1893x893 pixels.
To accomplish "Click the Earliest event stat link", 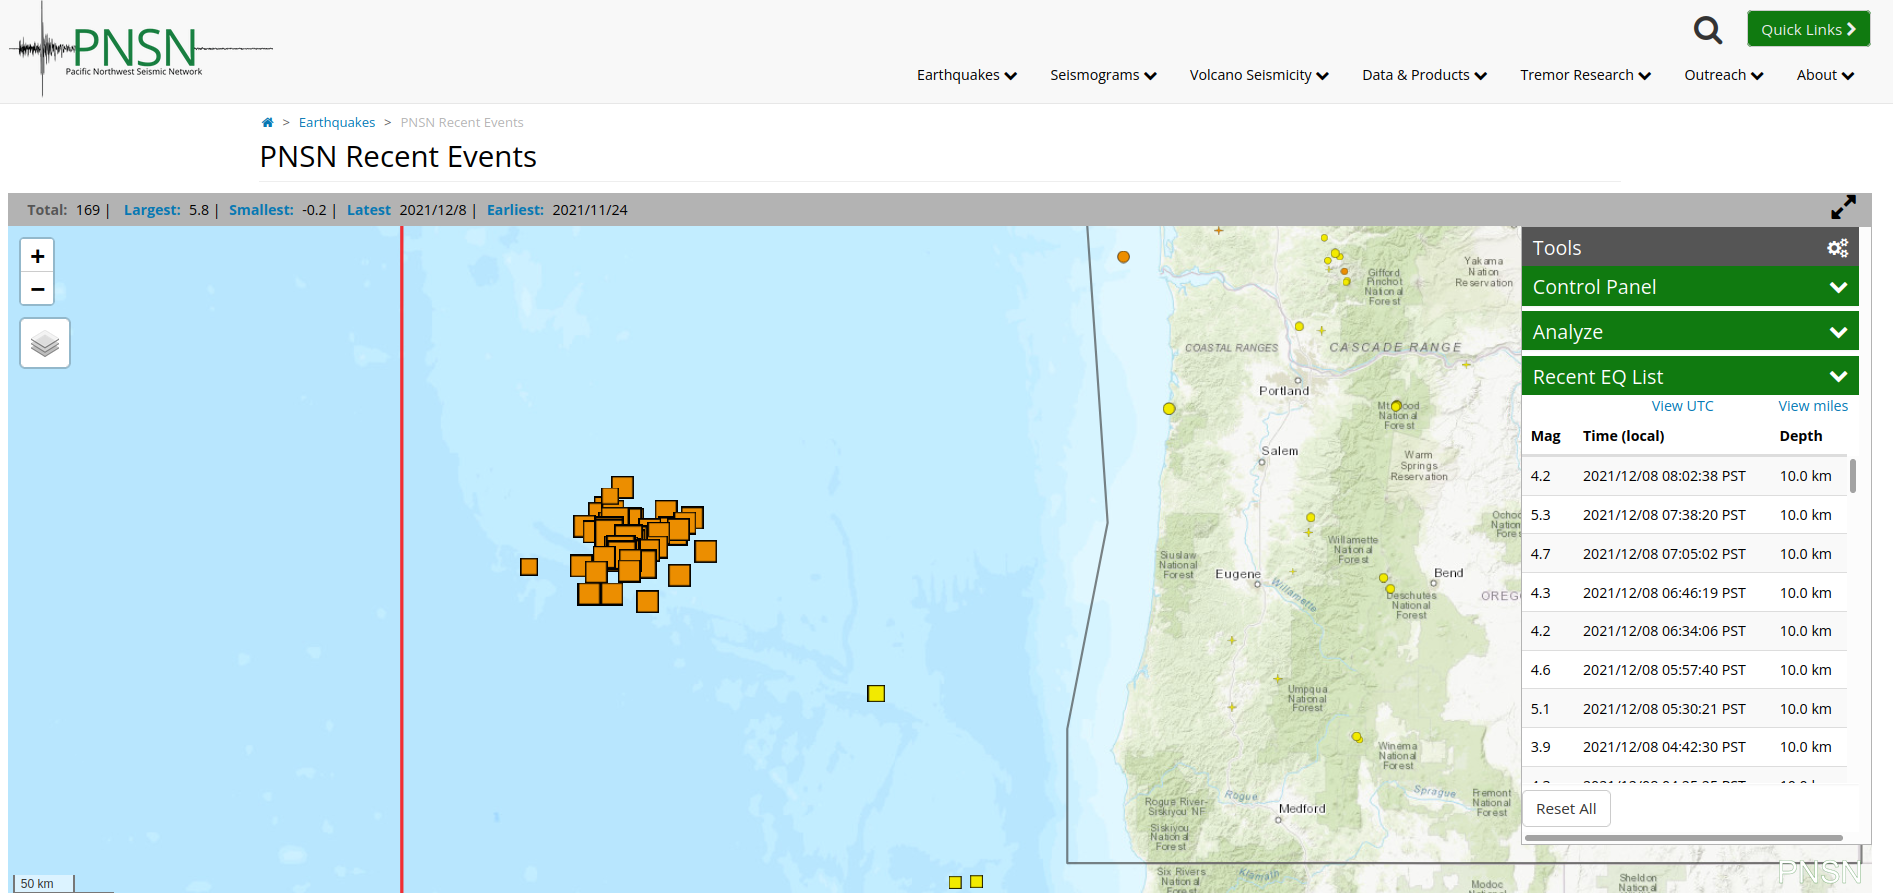I will pos(515,210).
